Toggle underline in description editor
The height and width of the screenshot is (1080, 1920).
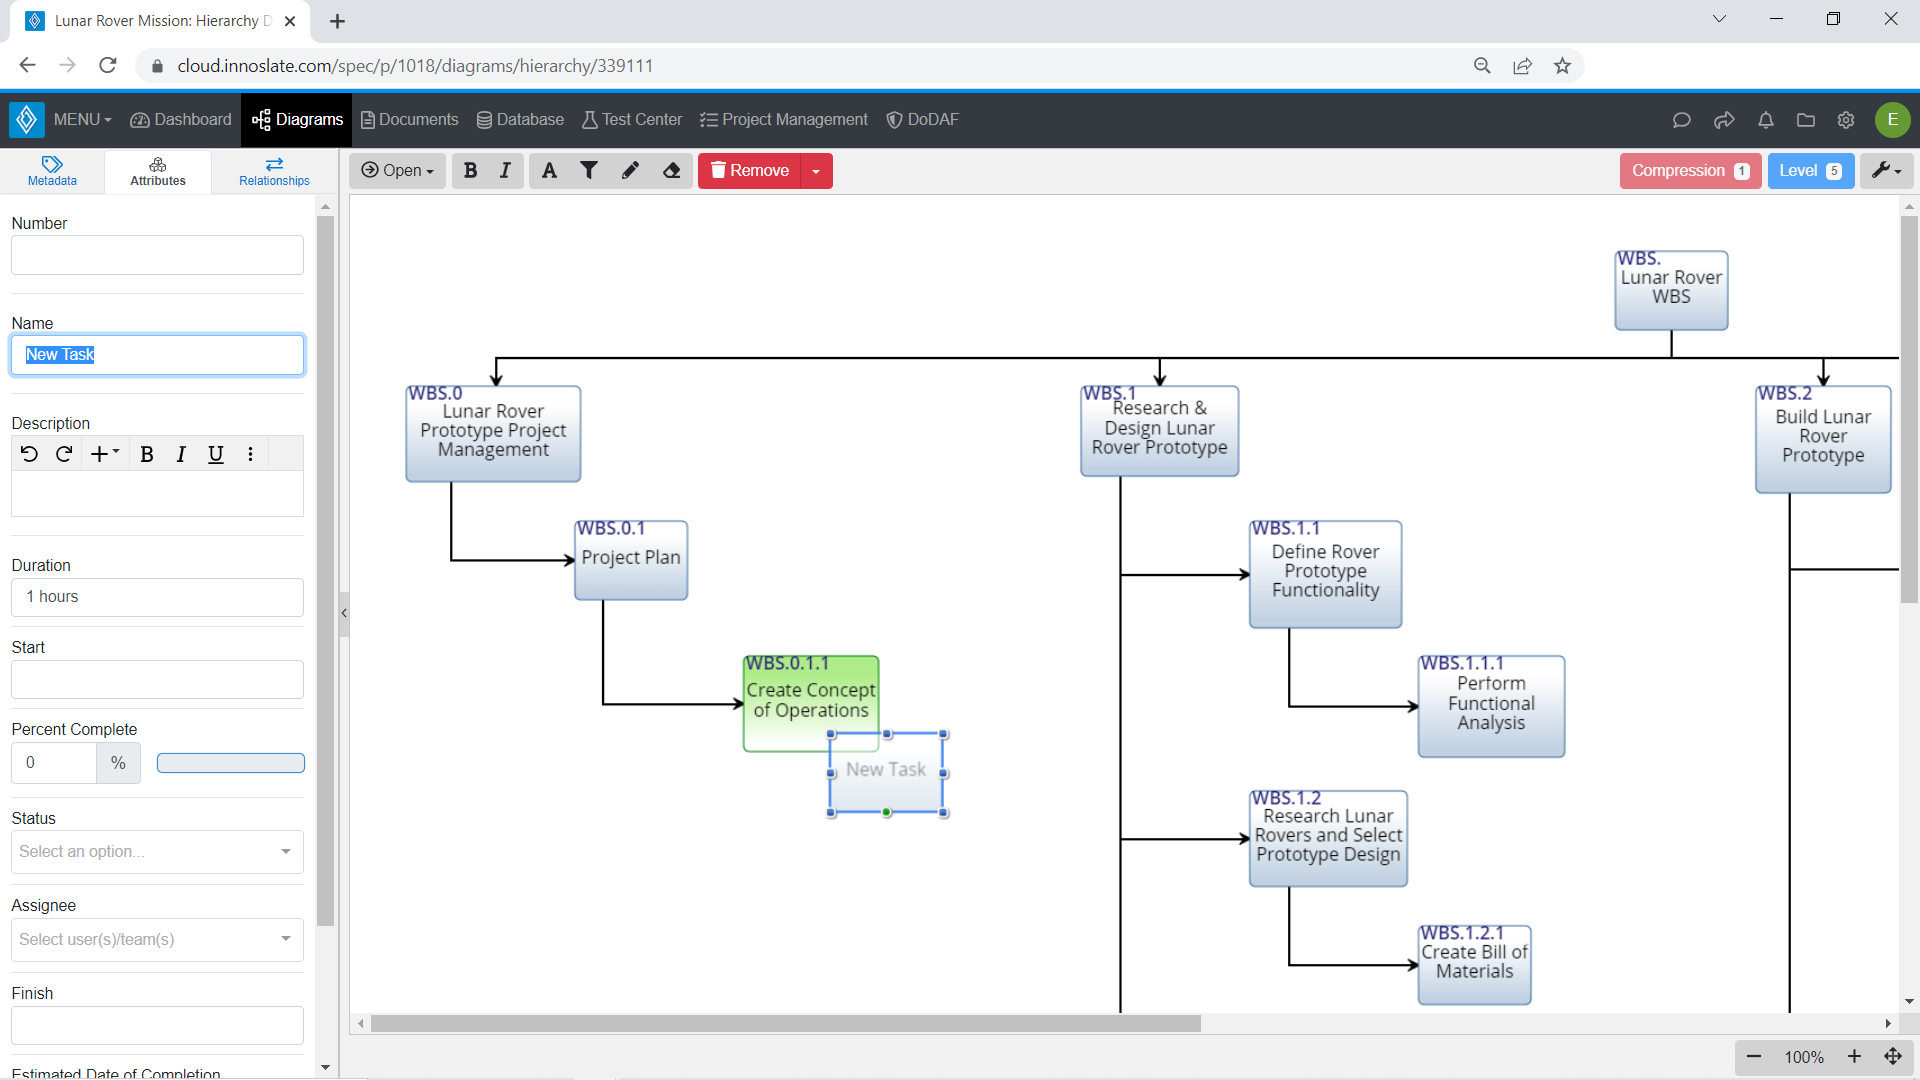[215, 454]
